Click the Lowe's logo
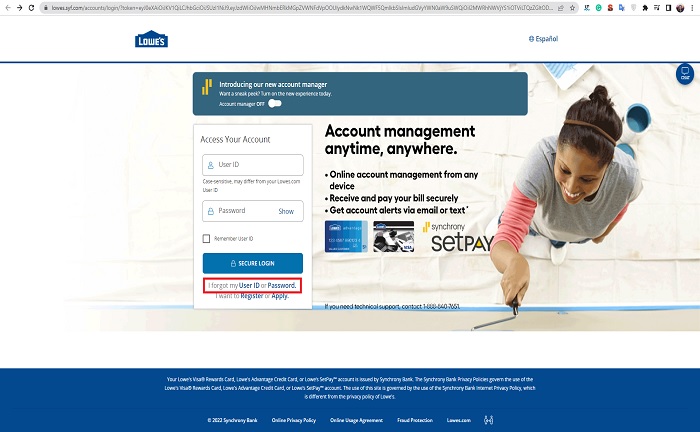Image resolution: width=700 pixels, height=432 pixels. click(151, 39)
